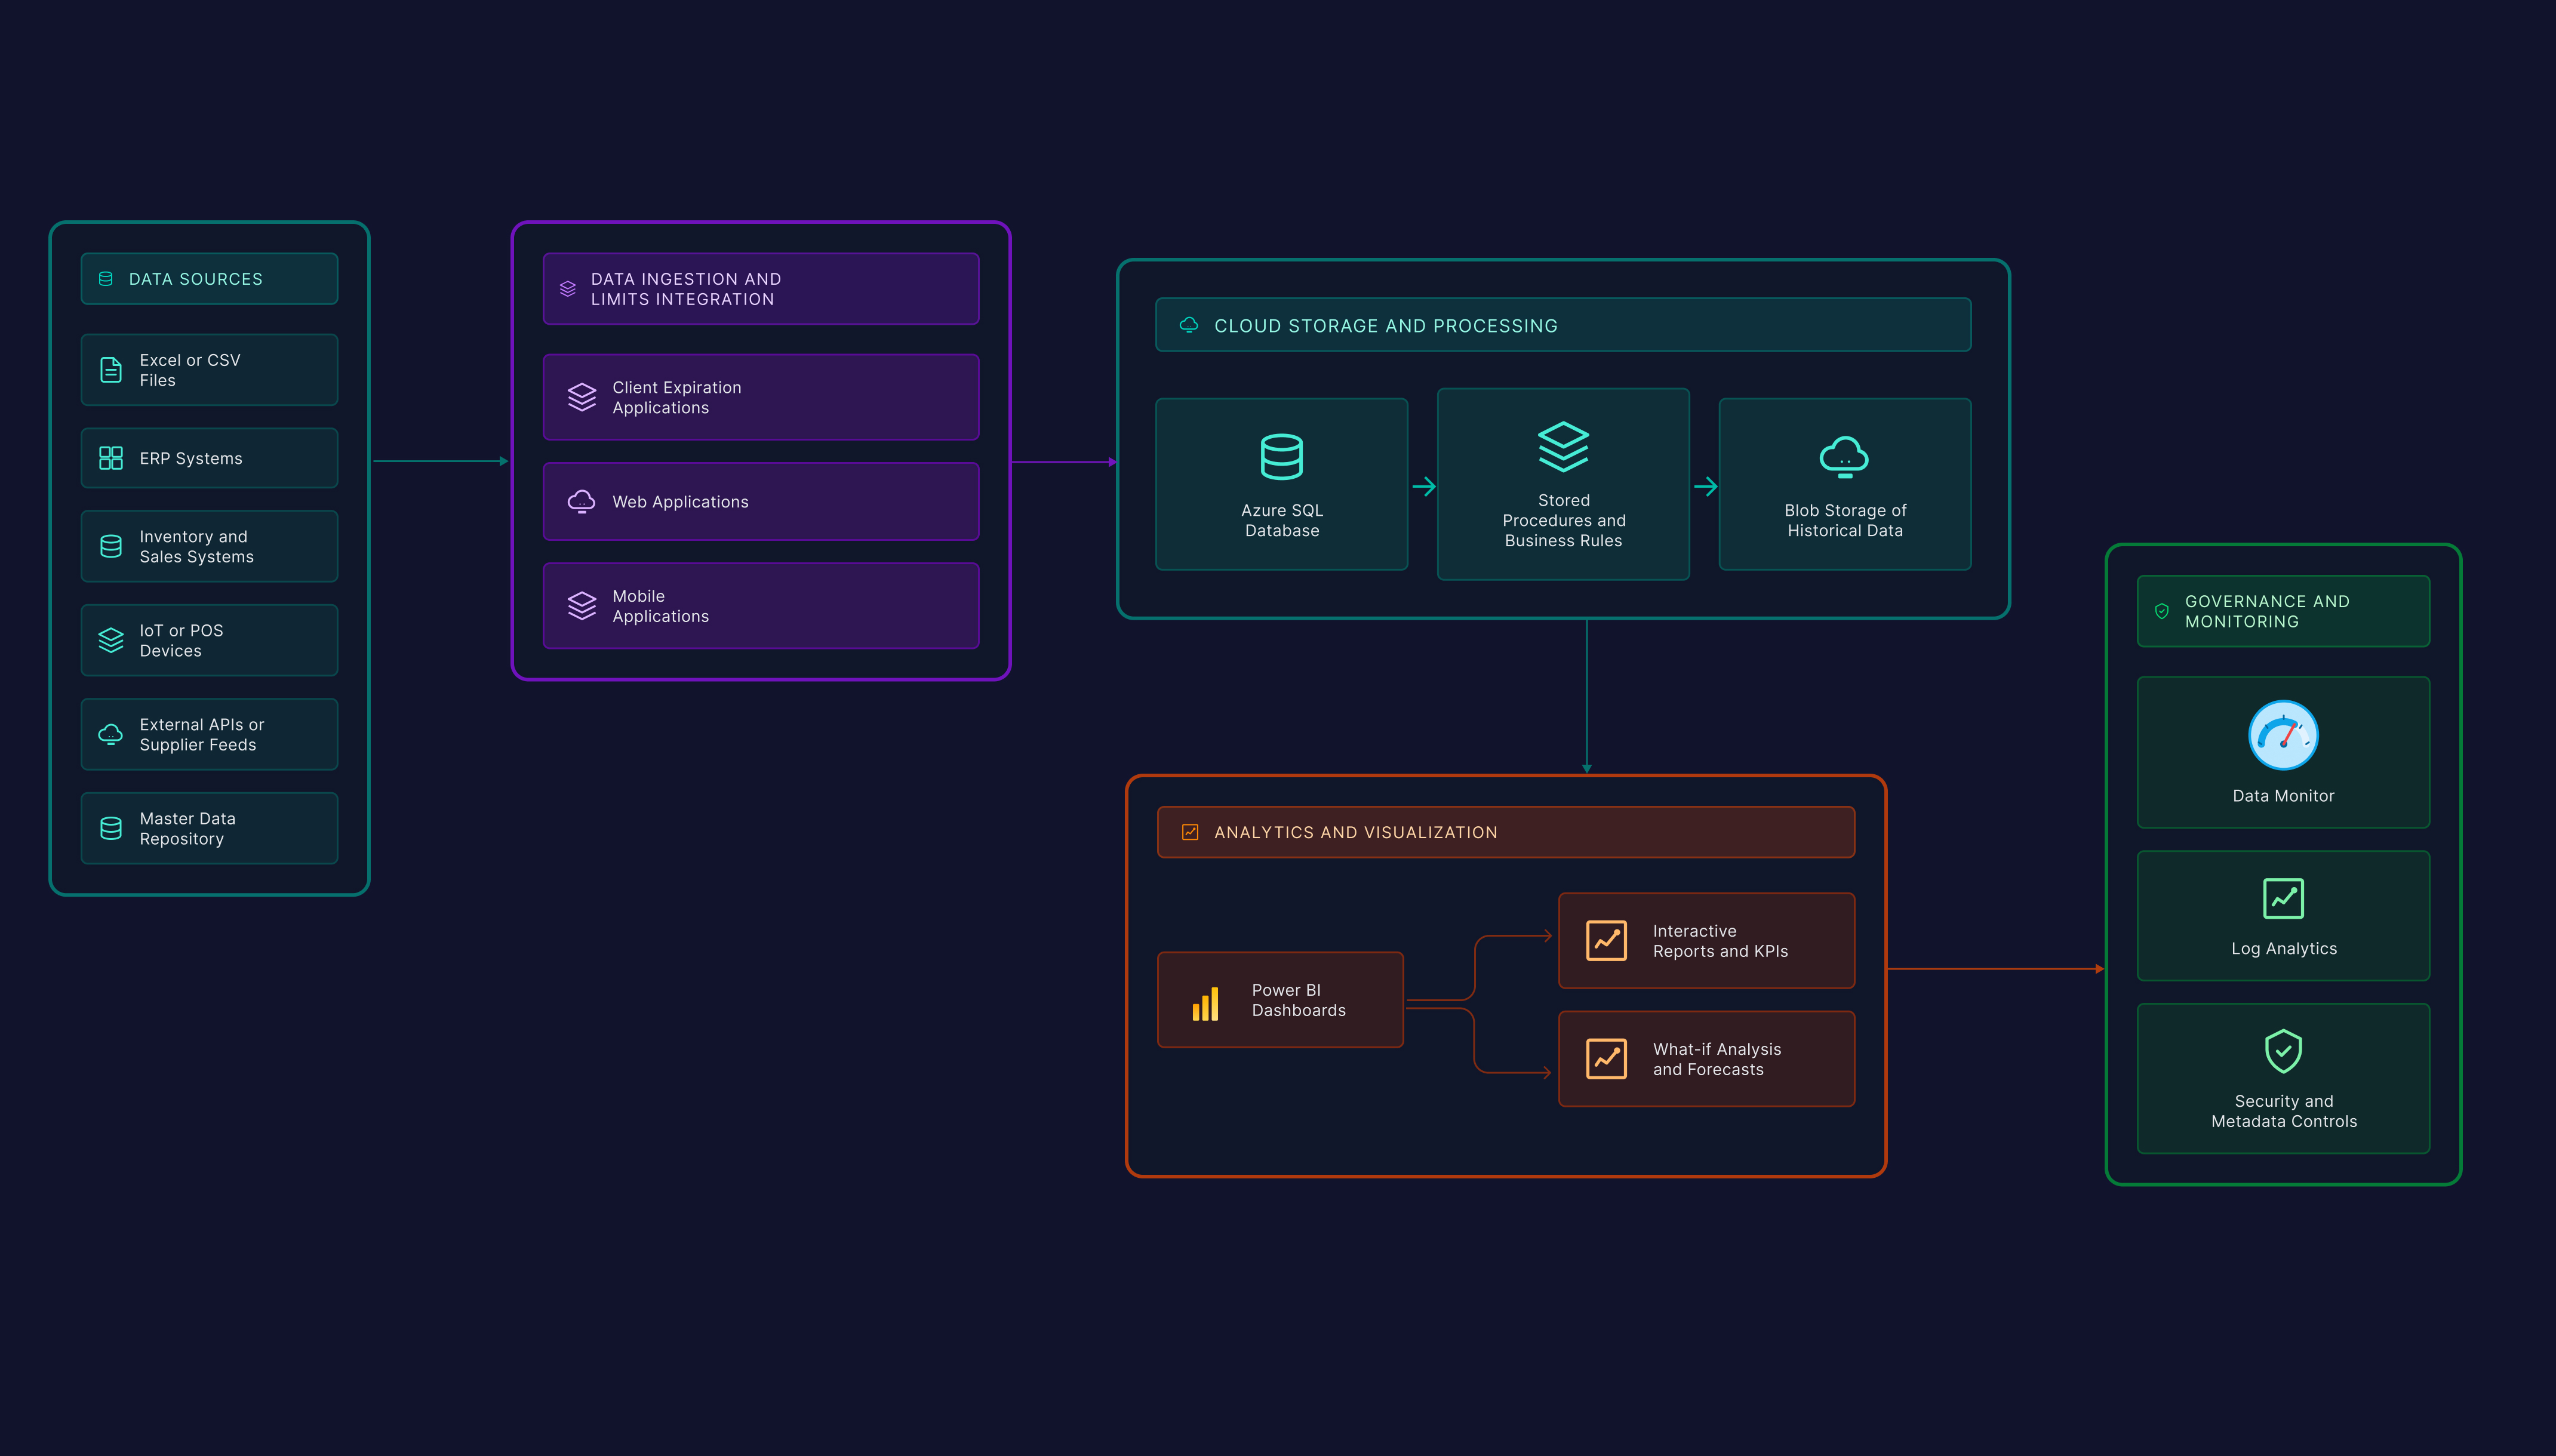
Task: Click the Analytics and Visualization header
Action: point(1505,832)
